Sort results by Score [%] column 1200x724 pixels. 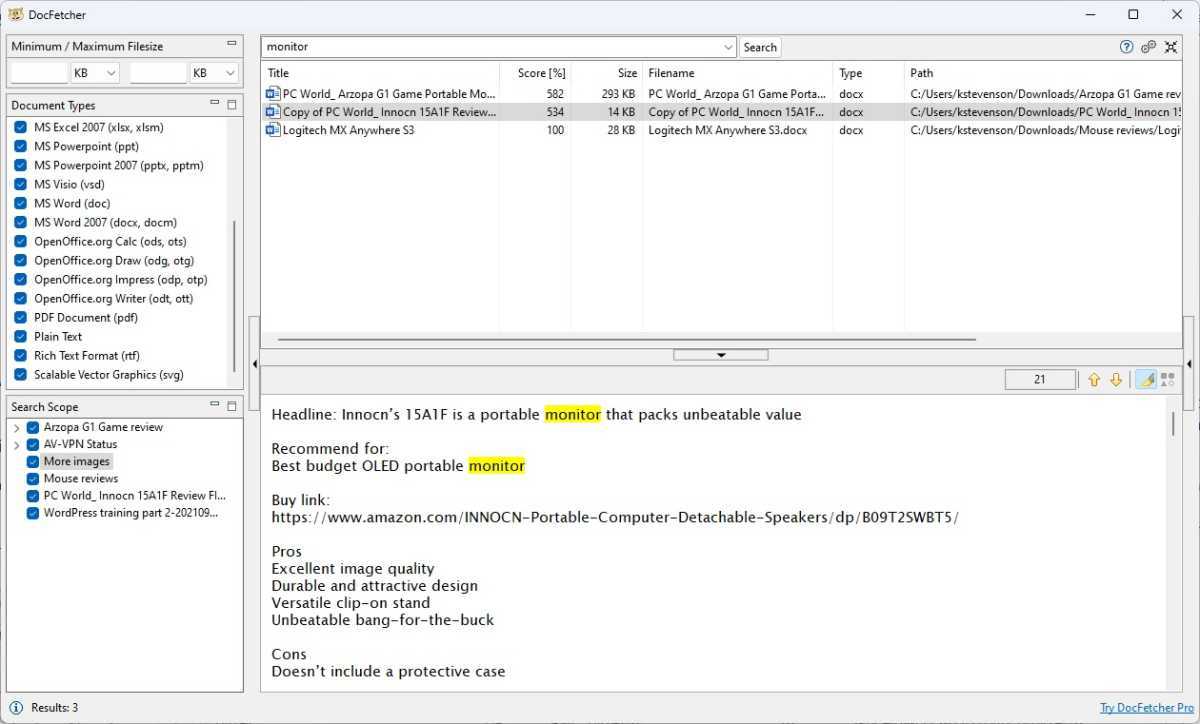tap(535, 73)
